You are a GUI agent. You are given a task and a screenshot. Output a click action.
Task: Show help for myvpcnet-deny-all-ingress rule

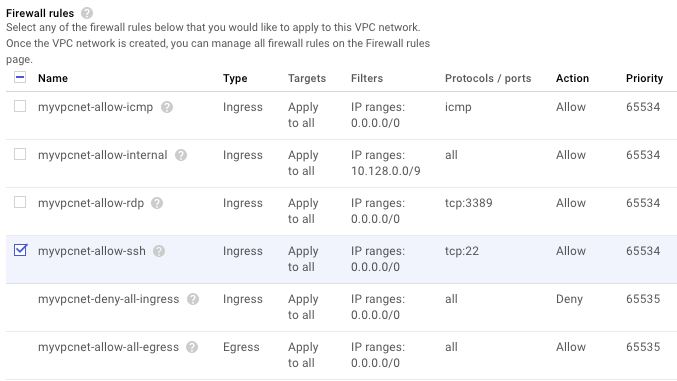(193, 299)
